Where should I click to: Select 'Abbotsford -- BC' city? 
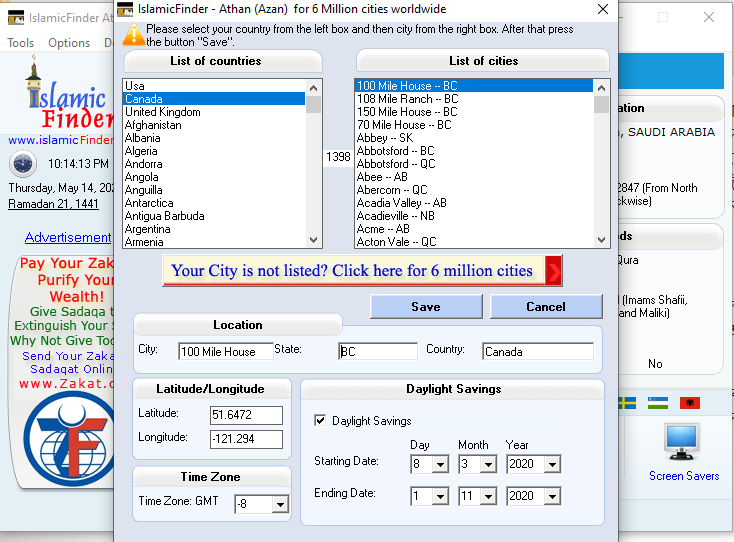474,151
